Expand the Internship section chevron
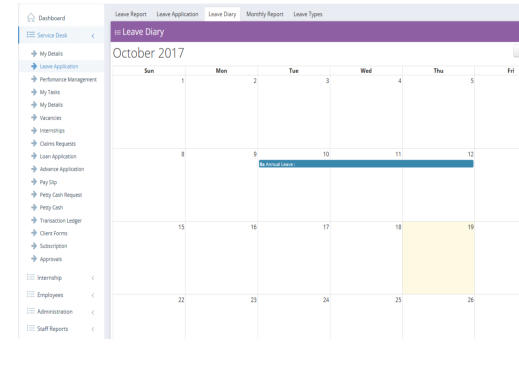The width and height of the screenshot is (519, 367). click(x=93, y=278)
